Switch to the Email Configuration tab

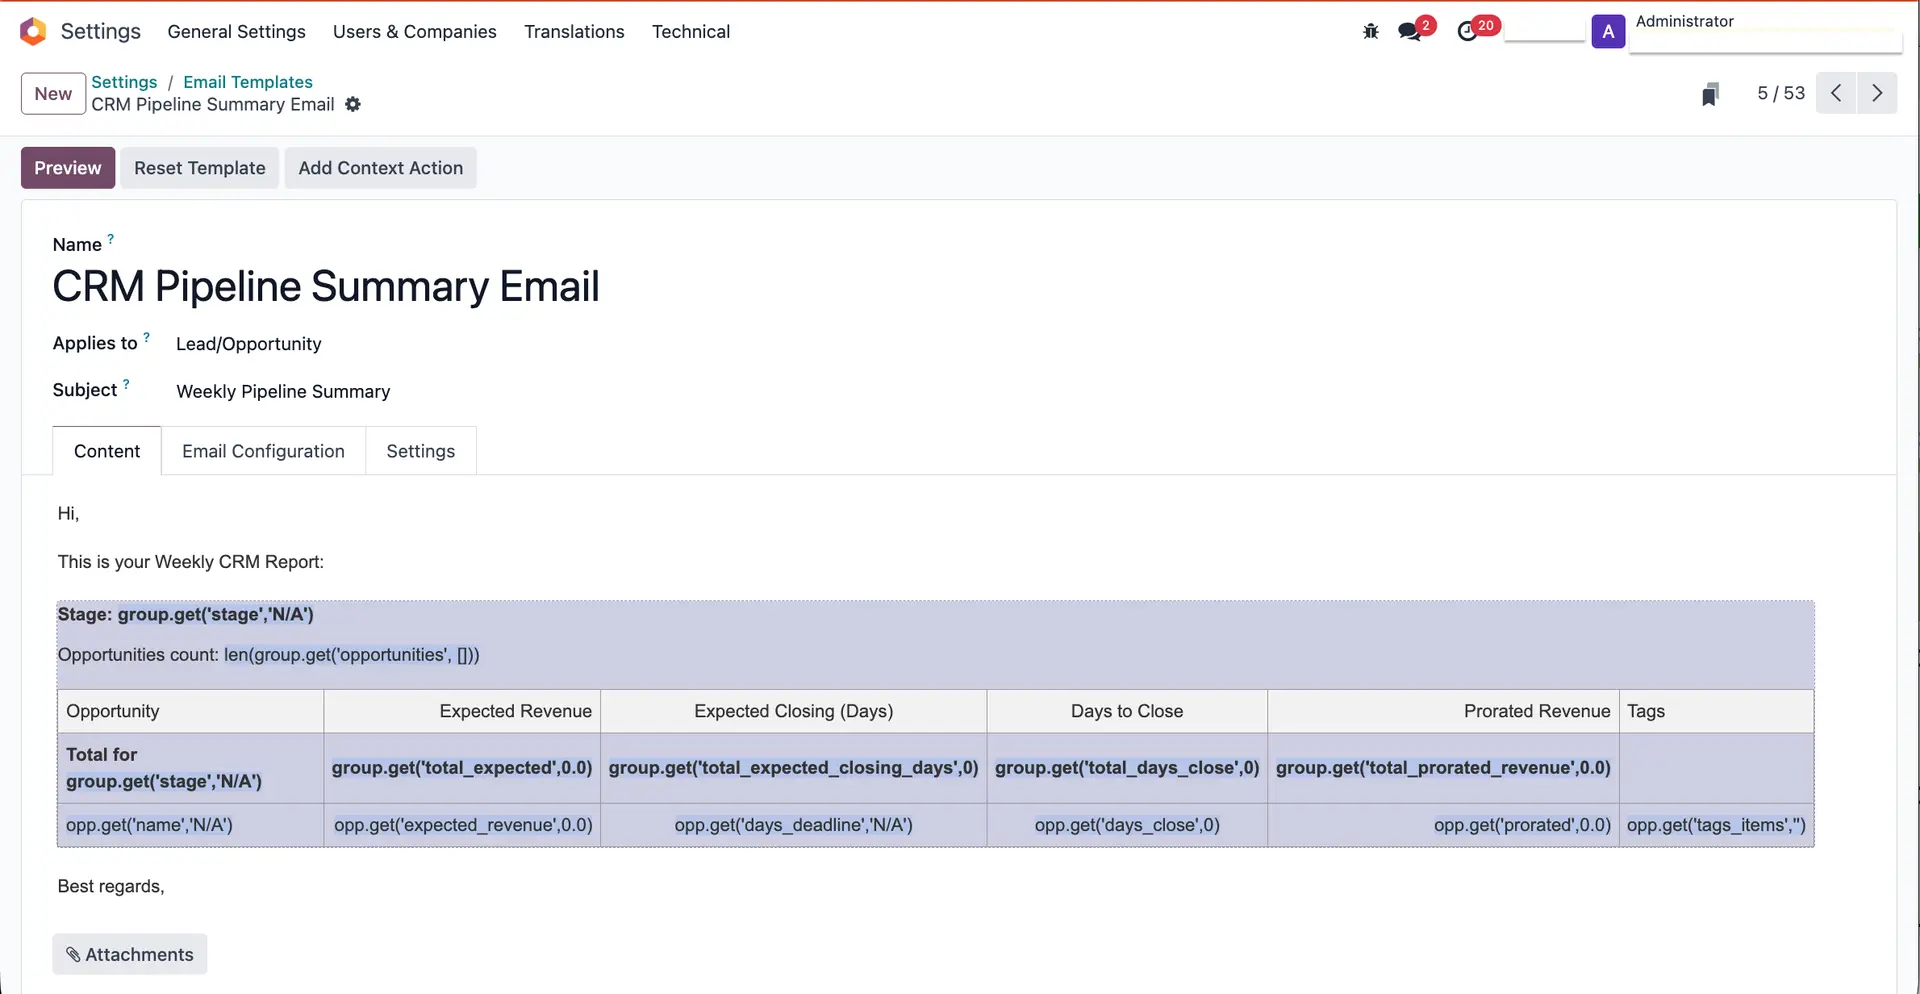[263, 451]
